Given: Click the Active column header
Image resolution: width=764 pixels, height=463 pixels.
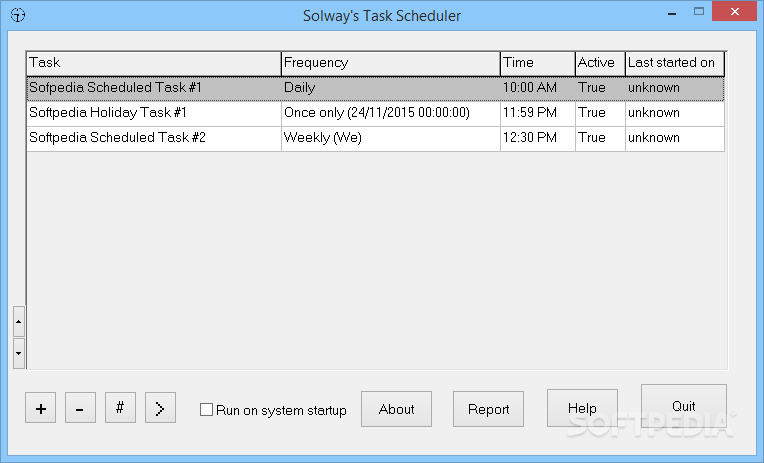Looking at the screenshot, I should click(x=600, y=63).
